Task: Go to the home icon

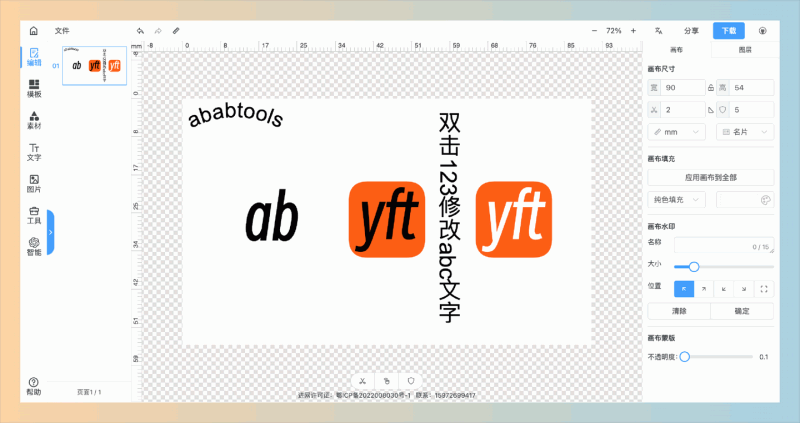Action: [34, 31]
